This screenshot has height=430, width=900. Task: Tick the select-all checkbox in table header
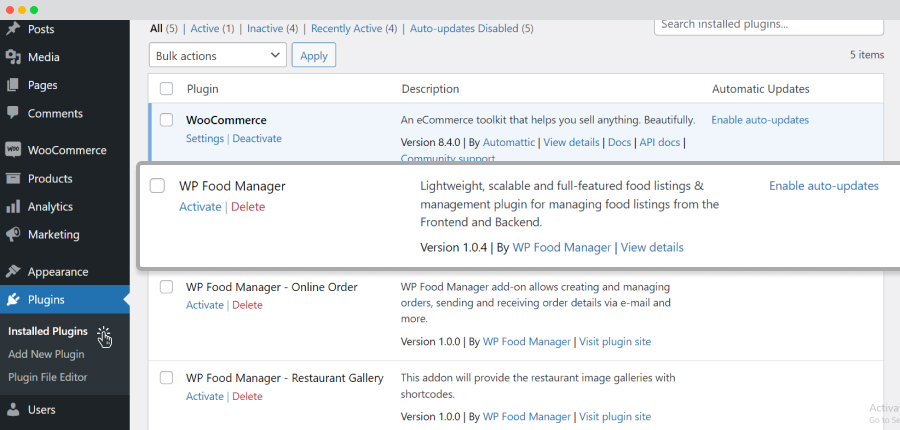[166, 89]
